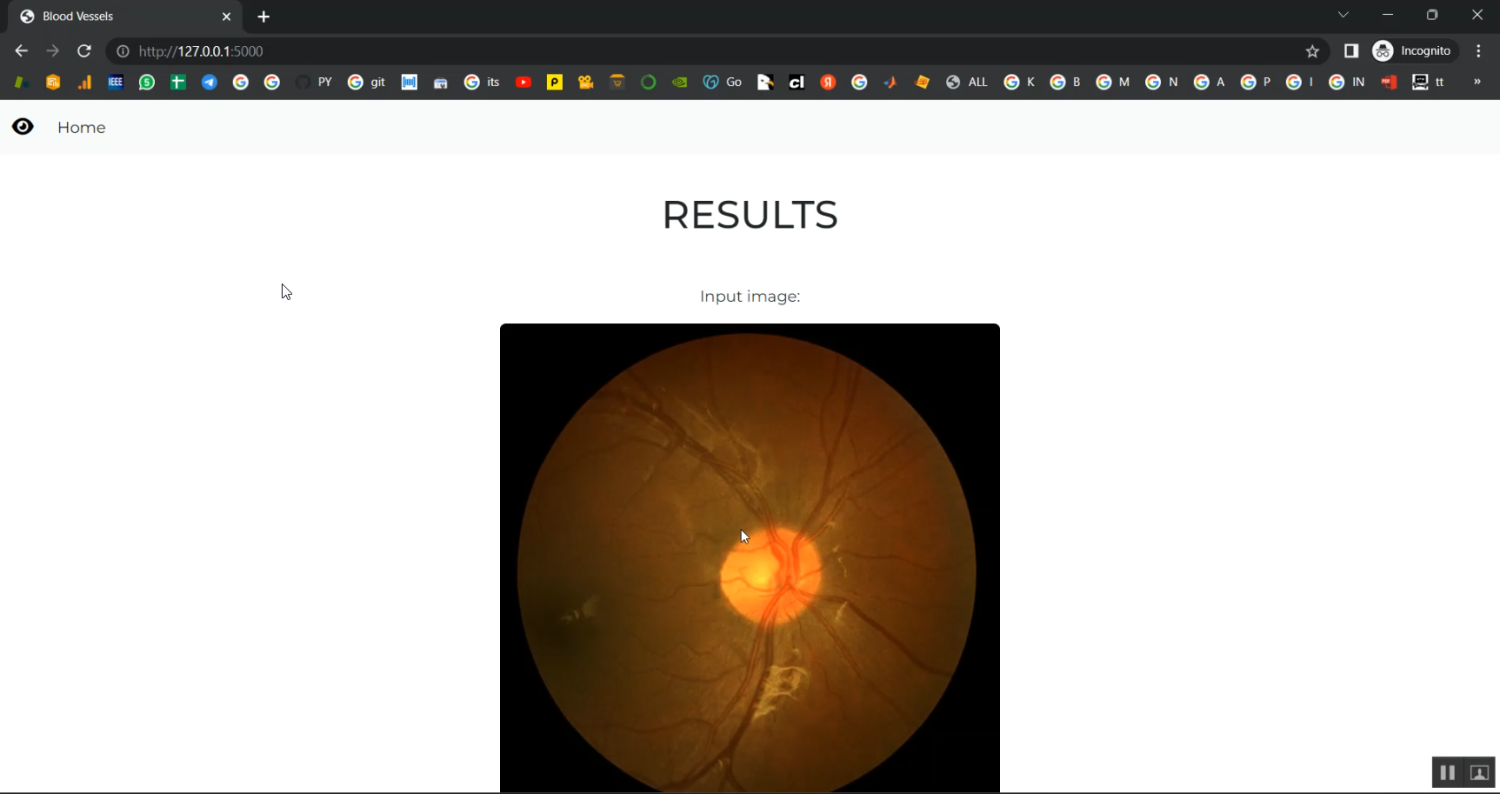
Task: Click the GitHub PY bookmark
Action: (x=314, y=82)
